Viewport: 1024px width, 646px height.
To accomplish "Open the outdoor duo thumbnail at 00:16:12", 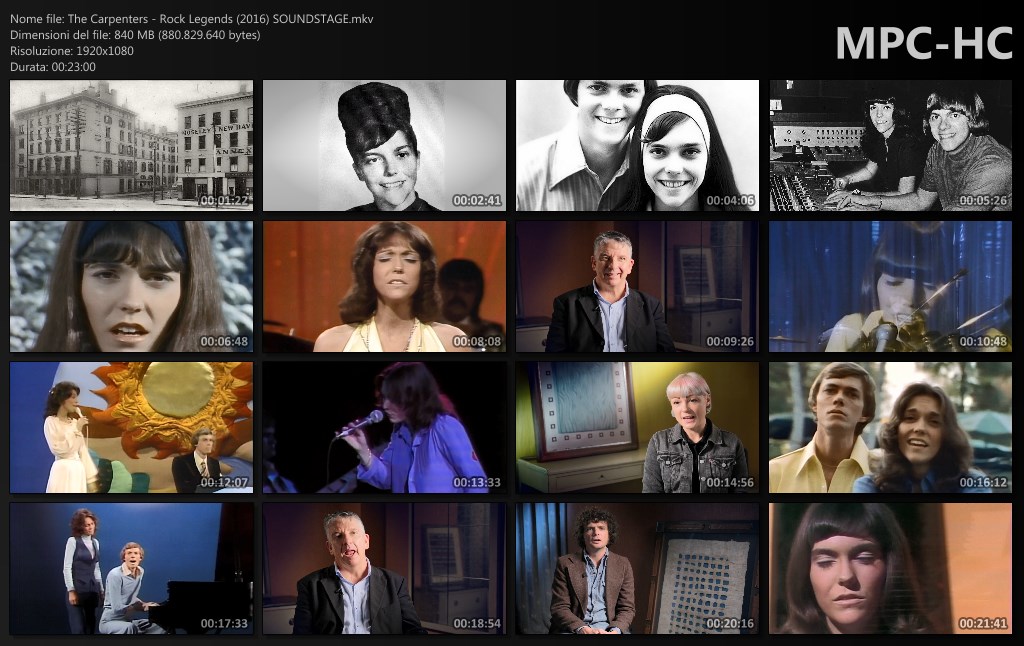I will coord(890,428).
